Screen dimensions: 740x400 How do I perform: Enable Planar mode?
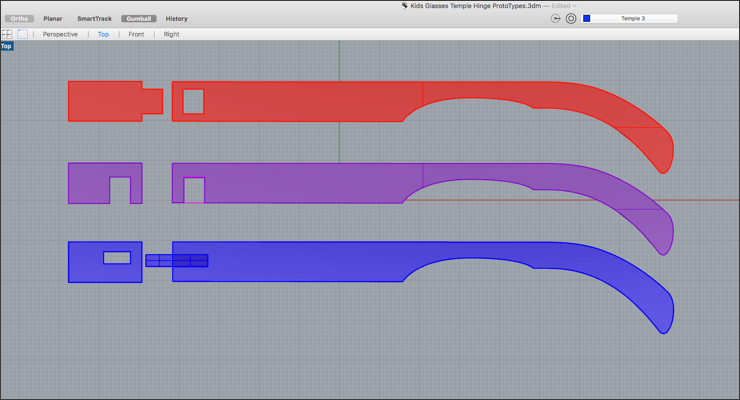[x=53, y=19]
